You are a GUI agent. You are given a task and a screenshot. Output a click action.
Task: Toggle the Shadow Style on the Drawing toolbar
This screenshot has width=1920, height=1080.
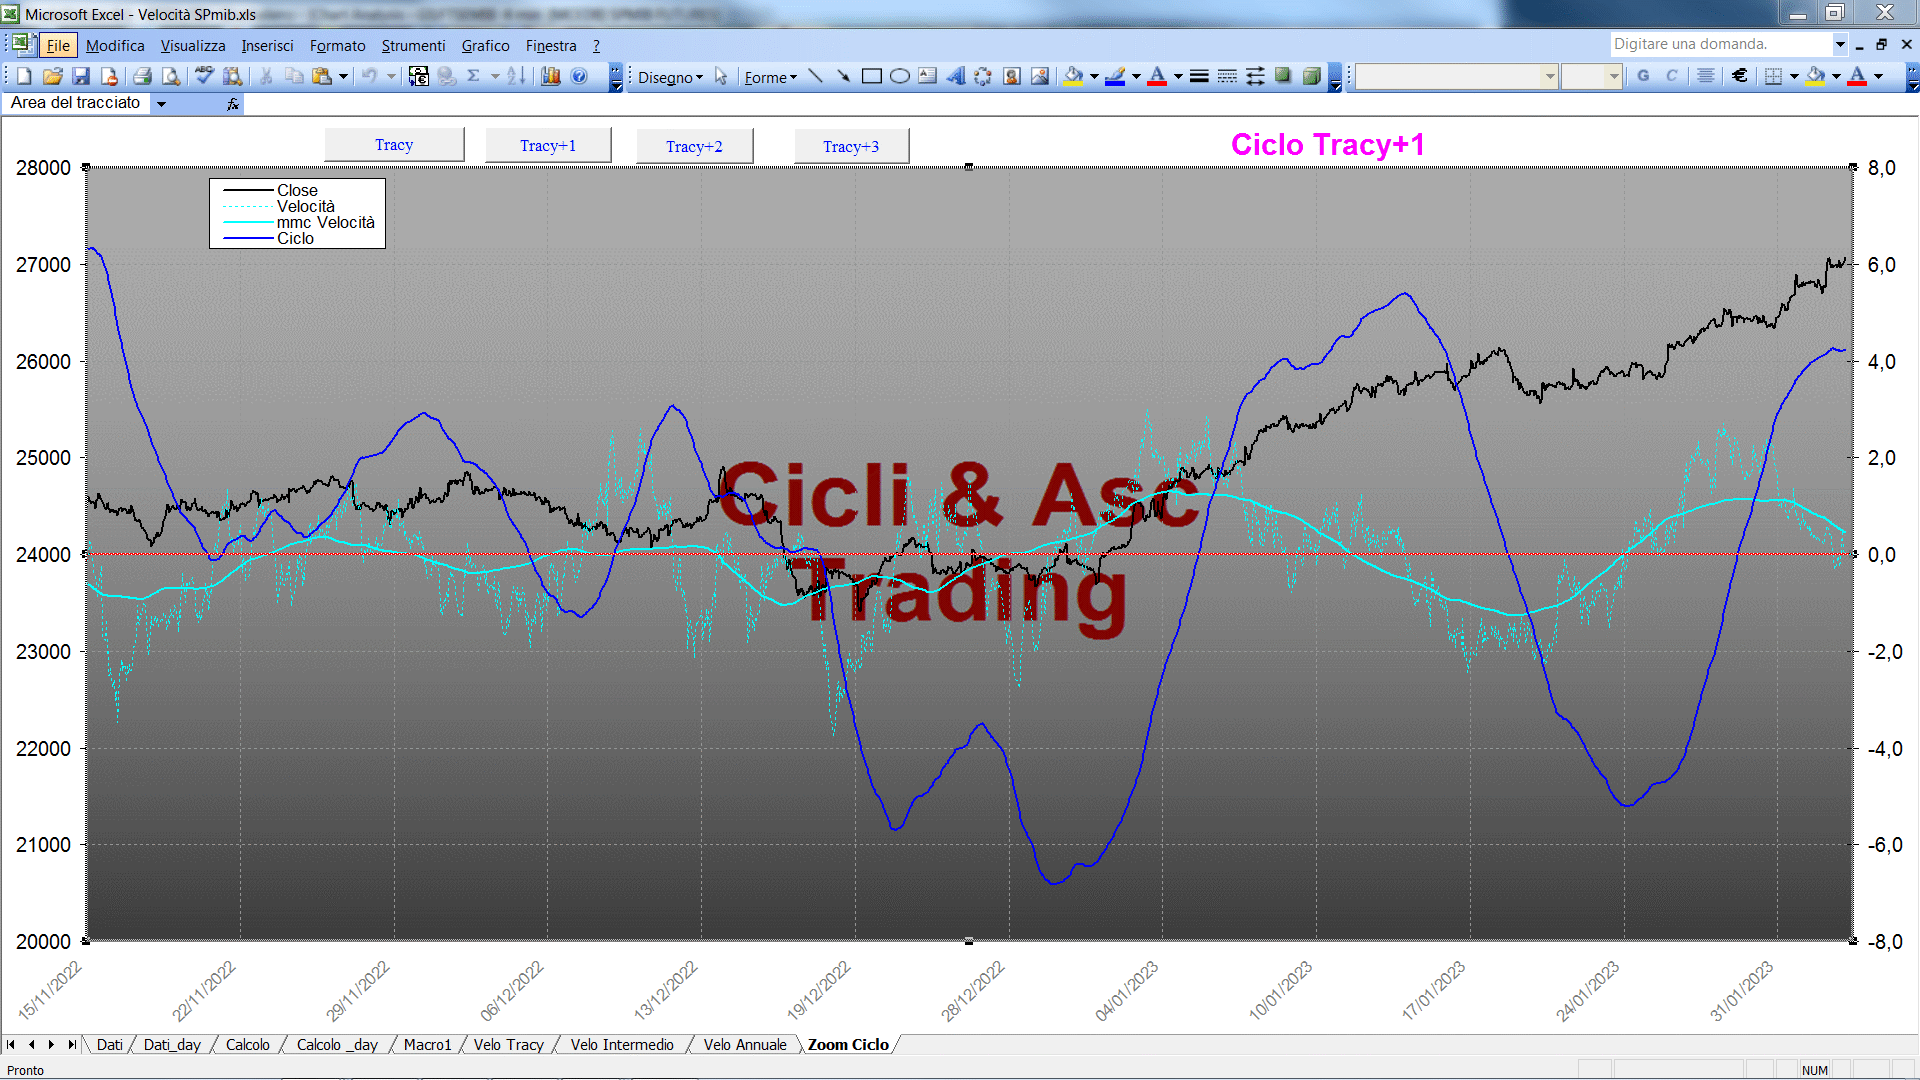[1283, 77]
